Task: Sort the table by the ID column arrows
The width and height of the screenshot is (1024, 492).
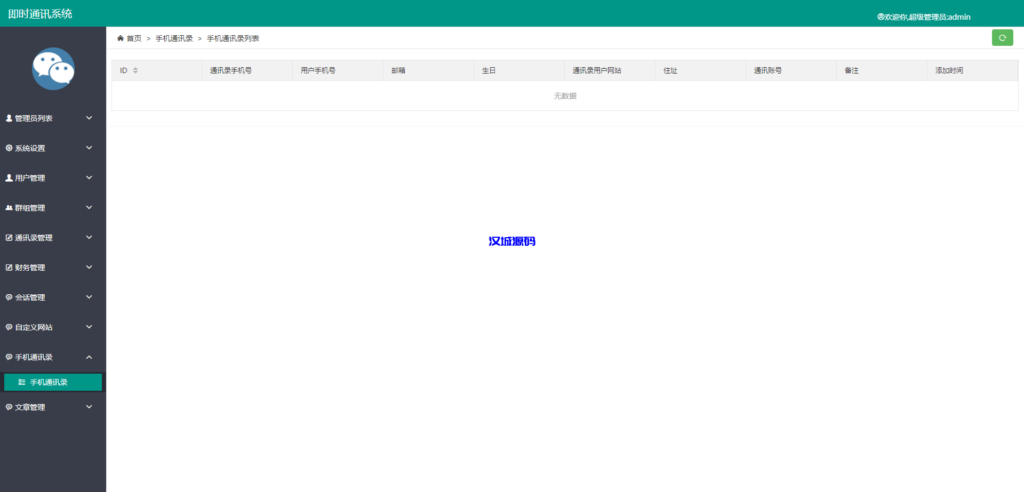Action: click(x=135, y=71)
